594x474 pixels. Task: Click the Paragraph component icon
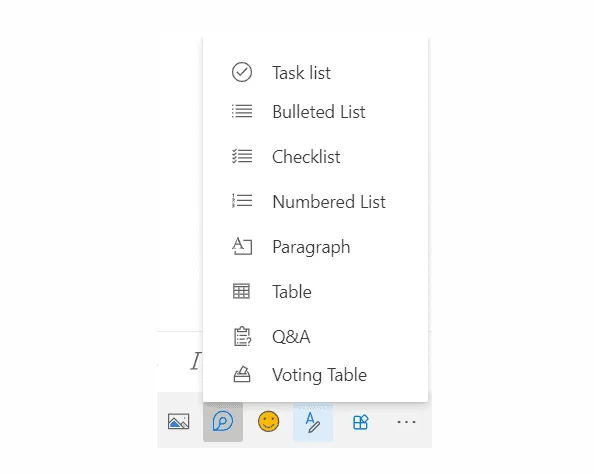[x=242, y=246]
